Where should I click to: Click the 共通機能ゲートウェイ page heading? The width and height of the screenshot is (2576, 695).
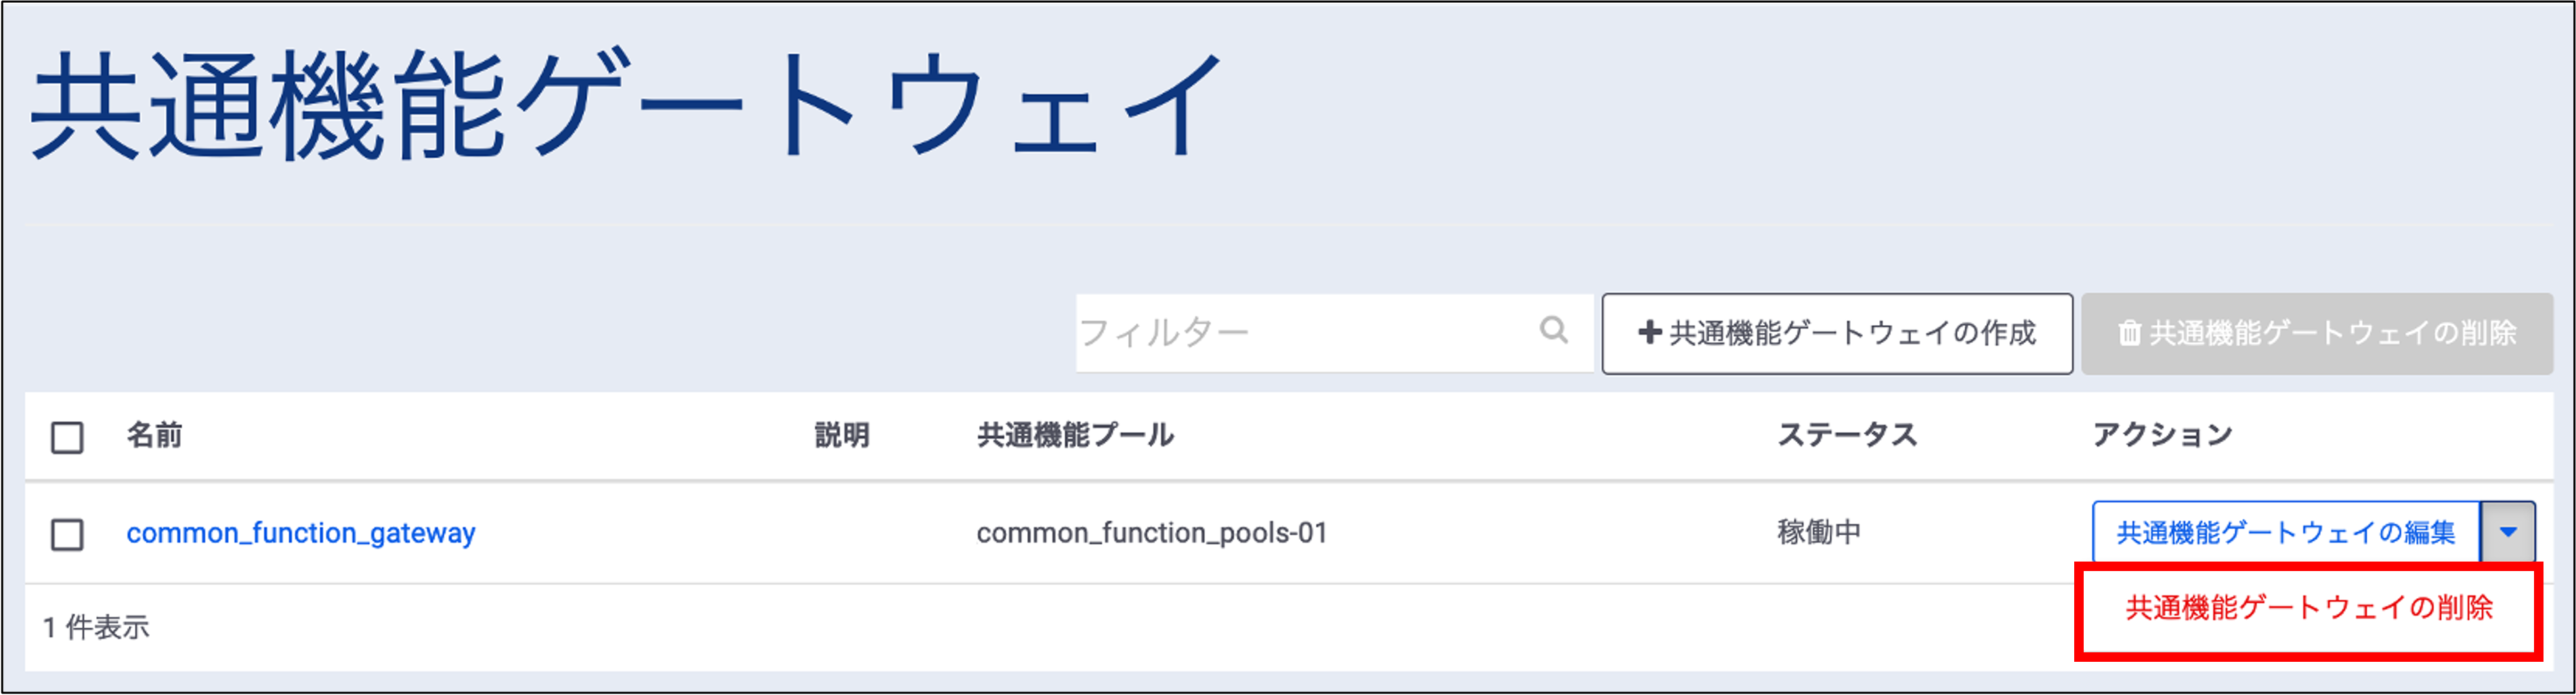click(x=625, y=105)
